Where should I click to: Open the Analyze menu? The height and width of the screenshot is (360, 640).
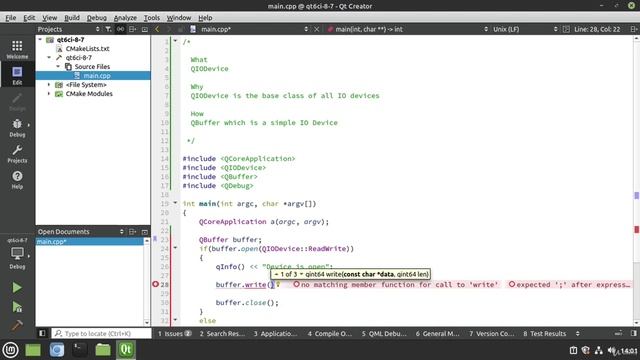[x=125, y=18]
